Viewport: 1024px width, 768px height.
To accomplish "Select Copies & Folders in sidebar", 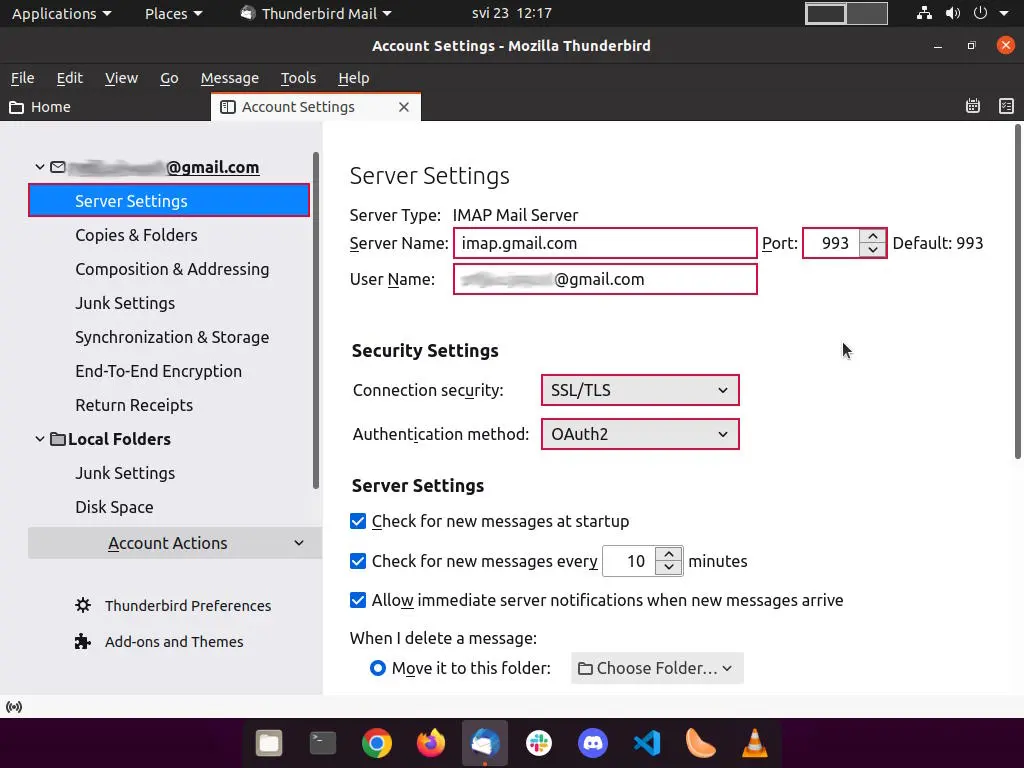I will click(136, 235).
